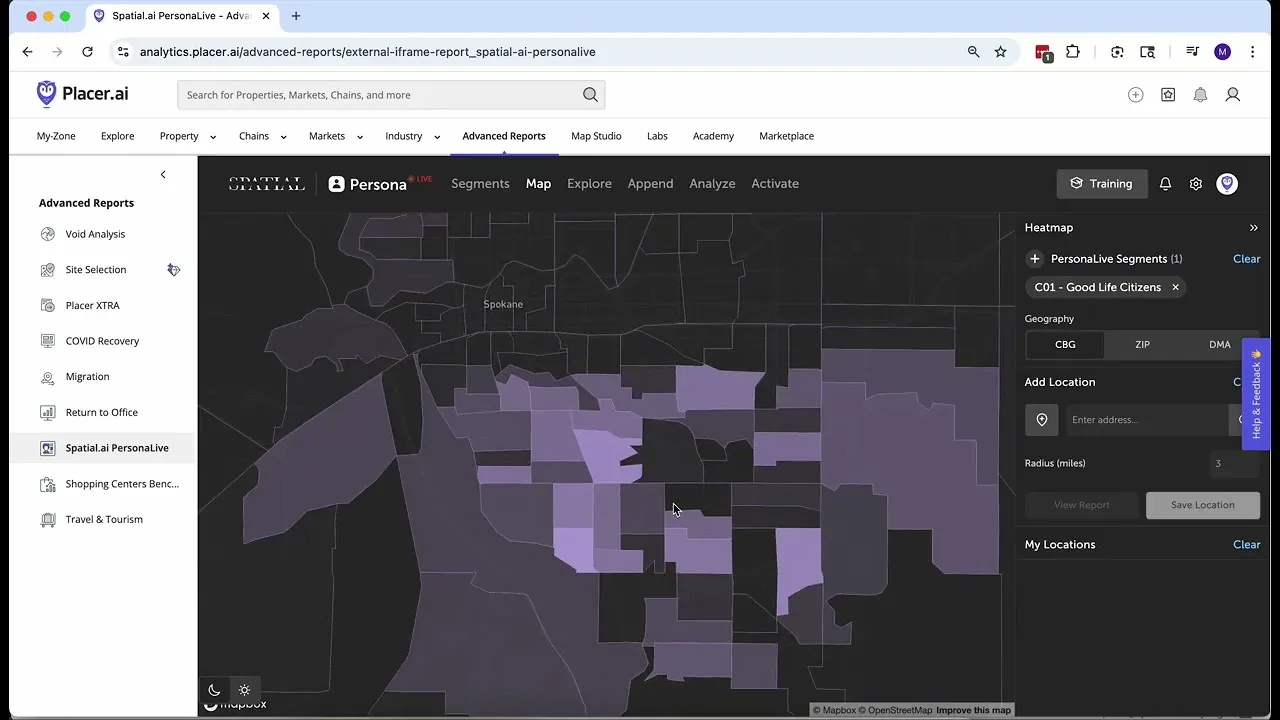Collapse the Heatmap panel
The height and width of the screenshot is (720, 1280).
(1253, 228)
